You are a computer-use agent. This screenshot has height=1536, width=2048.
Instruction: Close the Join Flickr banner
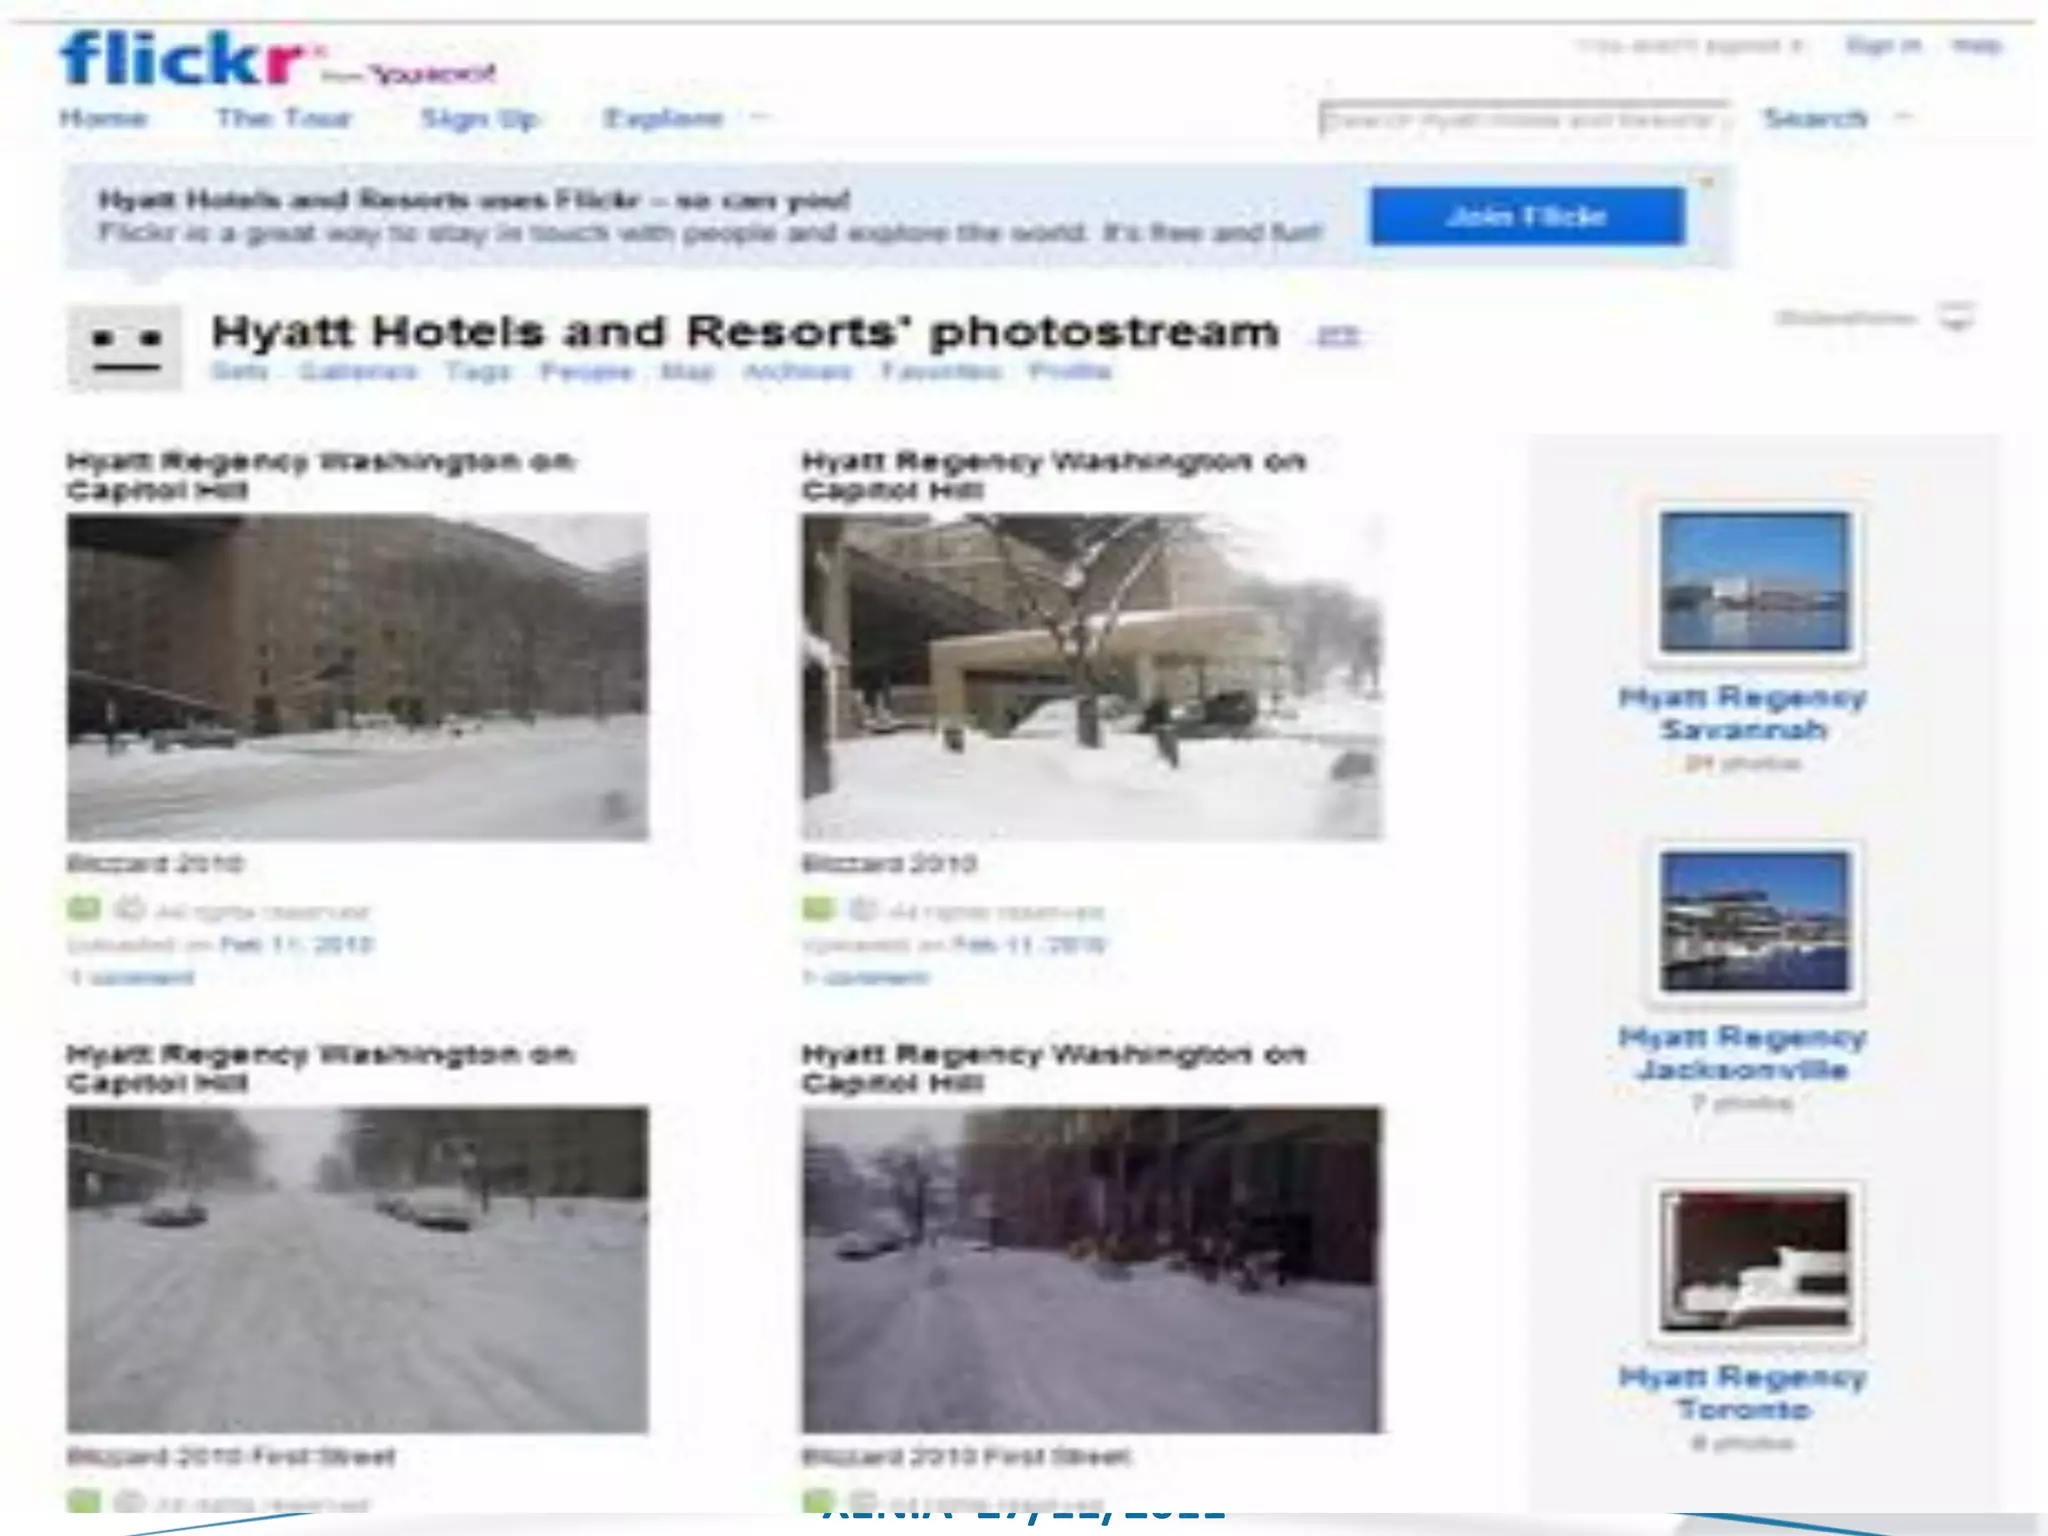(x=1708, y=182)
